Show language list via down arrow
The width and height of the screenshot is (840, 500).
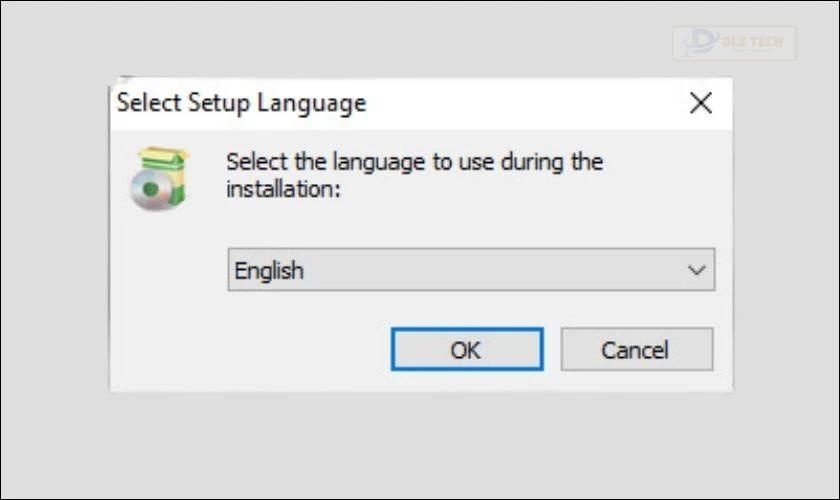(696, 270)
